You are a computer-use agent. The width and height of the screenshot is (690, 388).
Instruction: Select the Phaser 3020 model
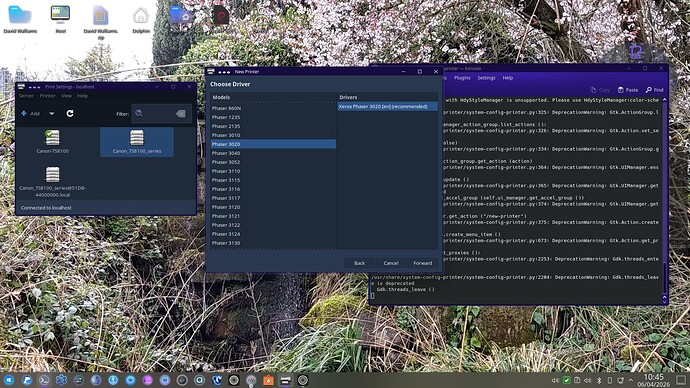(x=273, y=144)
